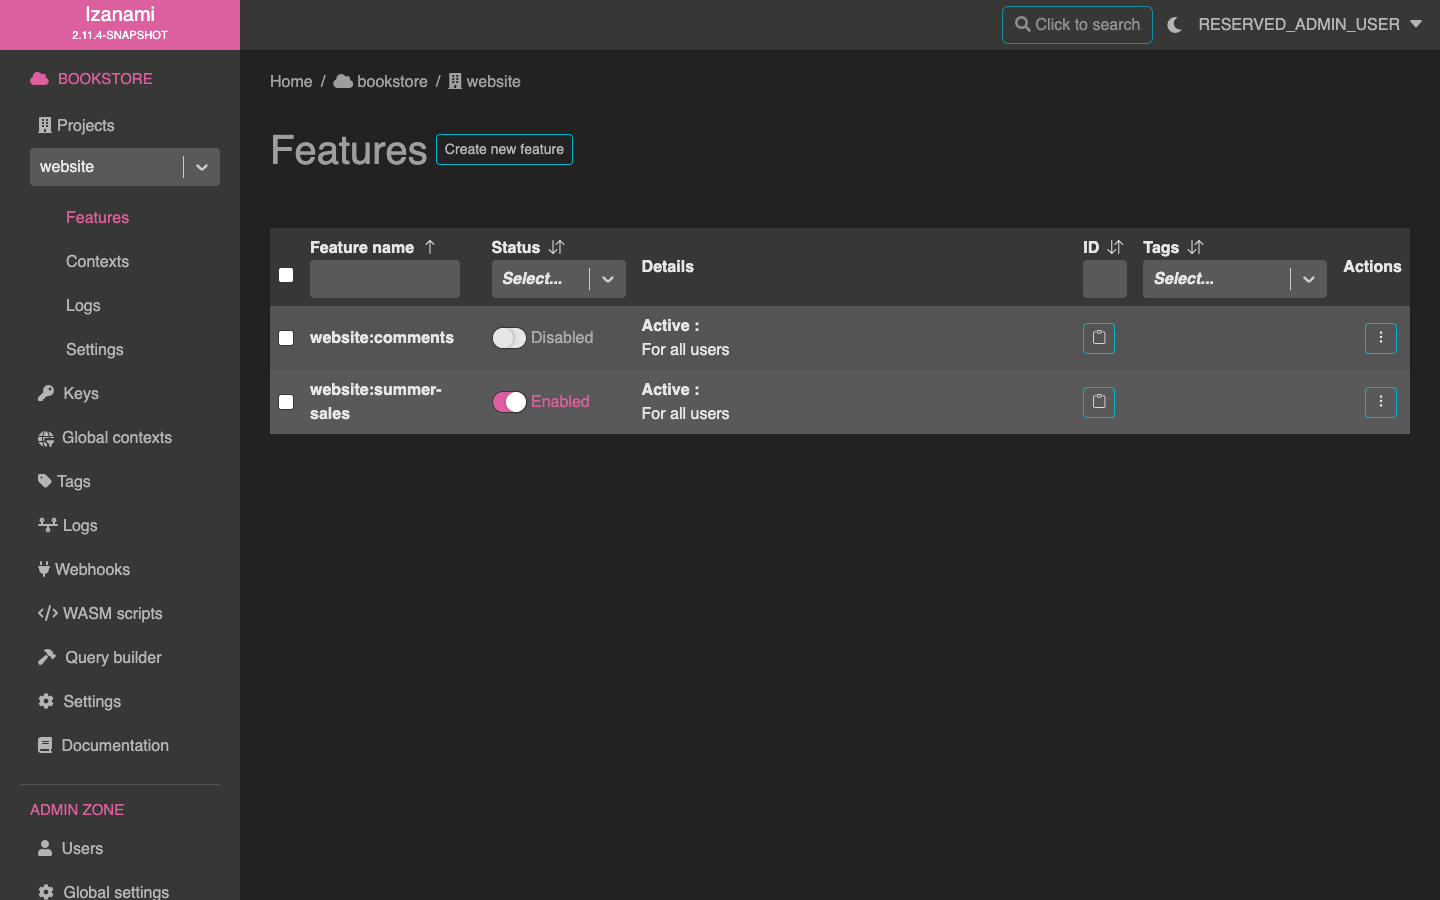This screenshot has width=1440, height=900.
Task: Click the bookstore breadcrumb link
Action: coord(391,81)
